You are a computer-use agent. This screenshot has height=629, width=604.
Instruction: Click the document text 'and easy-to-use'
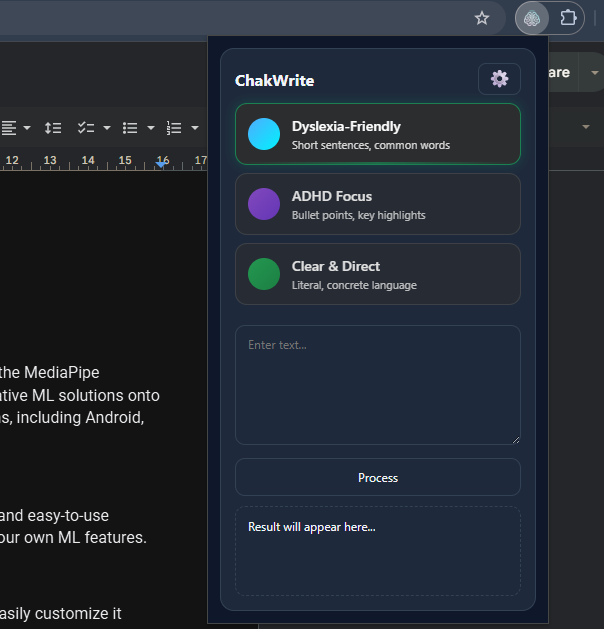[54, 515]
